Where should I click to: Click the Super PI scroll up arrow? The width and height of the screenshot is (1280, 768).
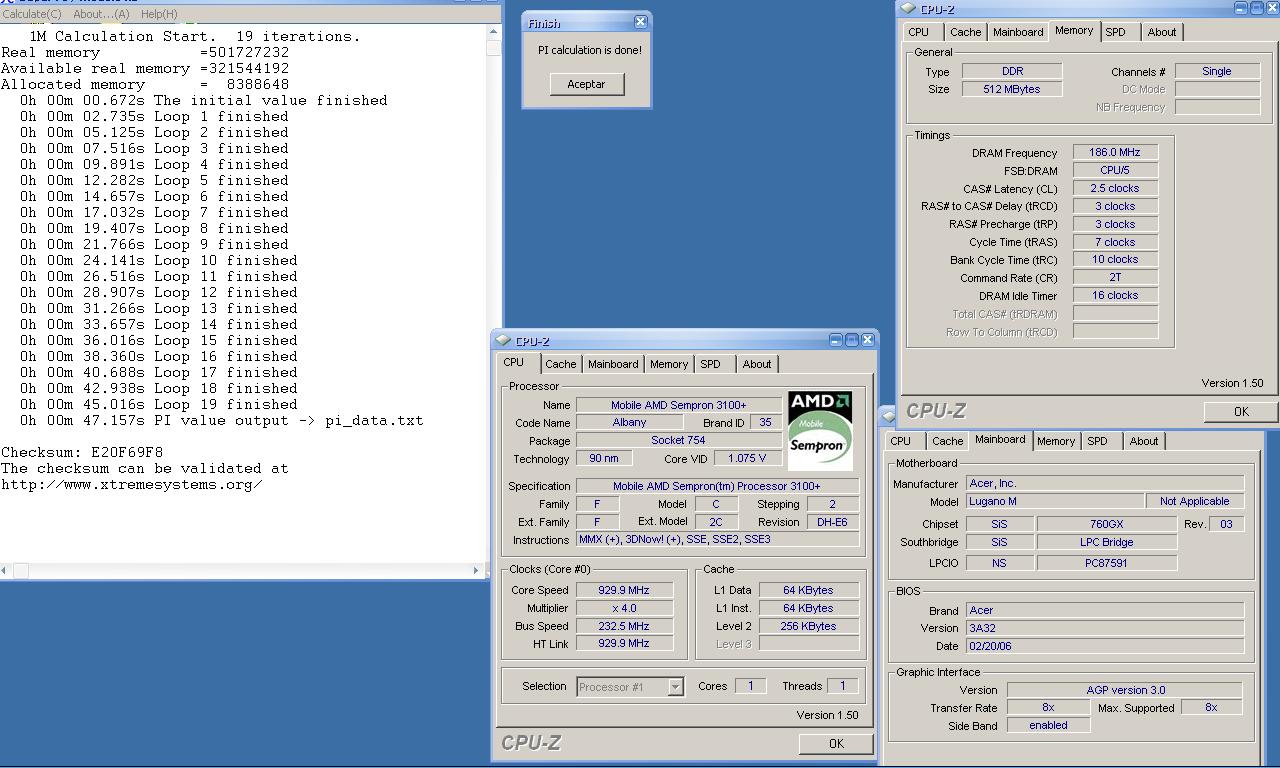tap(494, 33)
